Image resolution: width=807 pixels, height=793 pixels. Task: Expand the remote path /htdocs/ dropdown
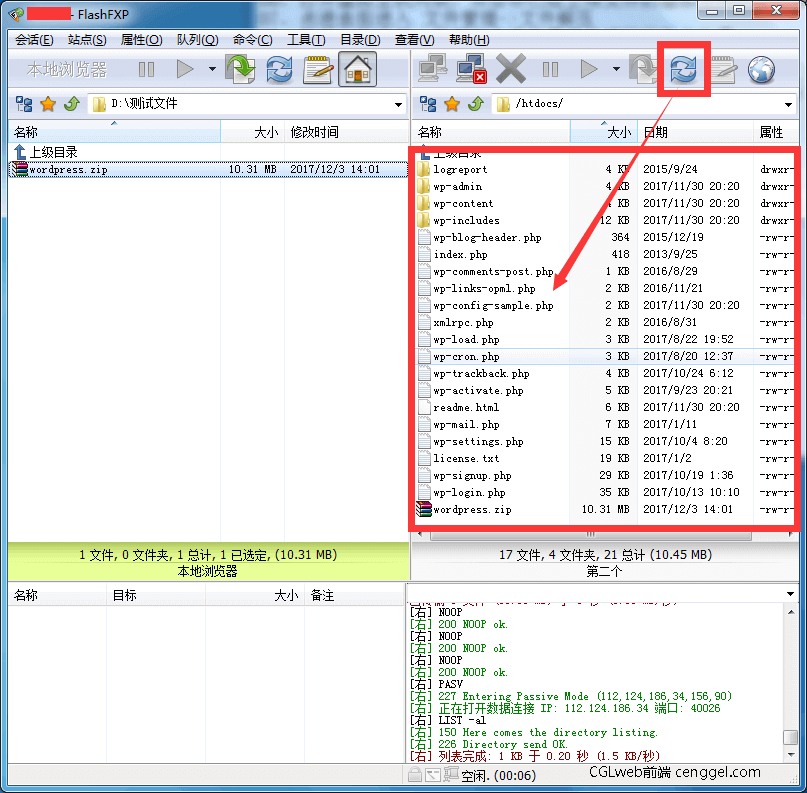click(788, 104)
